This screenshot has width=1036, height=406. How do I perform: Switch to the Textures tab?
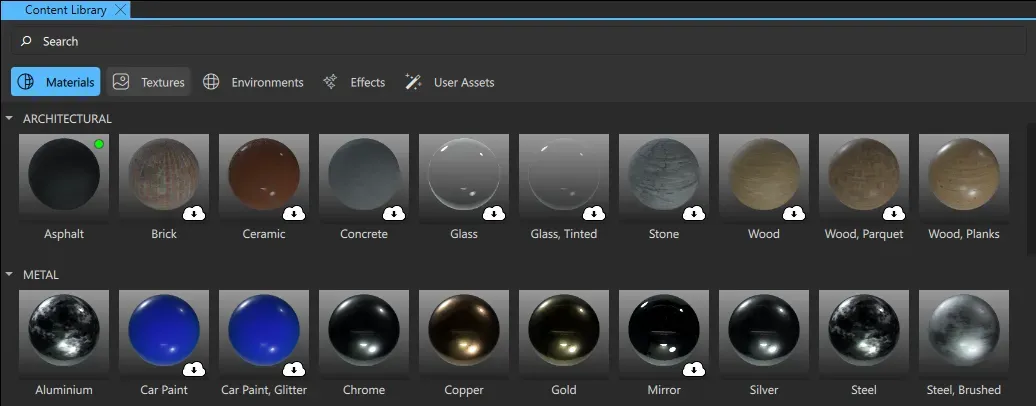pos(149,82)
